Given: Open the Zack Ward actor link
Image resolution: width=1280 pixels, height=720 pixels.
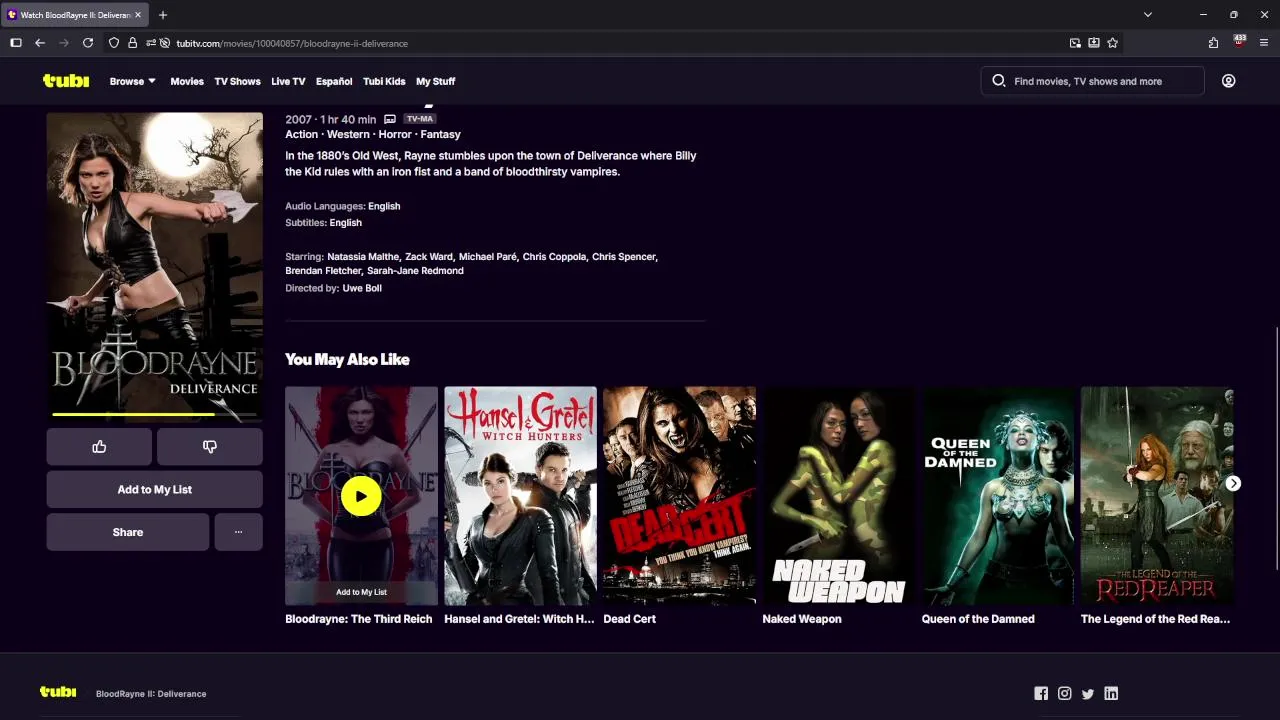Looking at the screenshot, I should pyautogui.click(x=429, y=257).
